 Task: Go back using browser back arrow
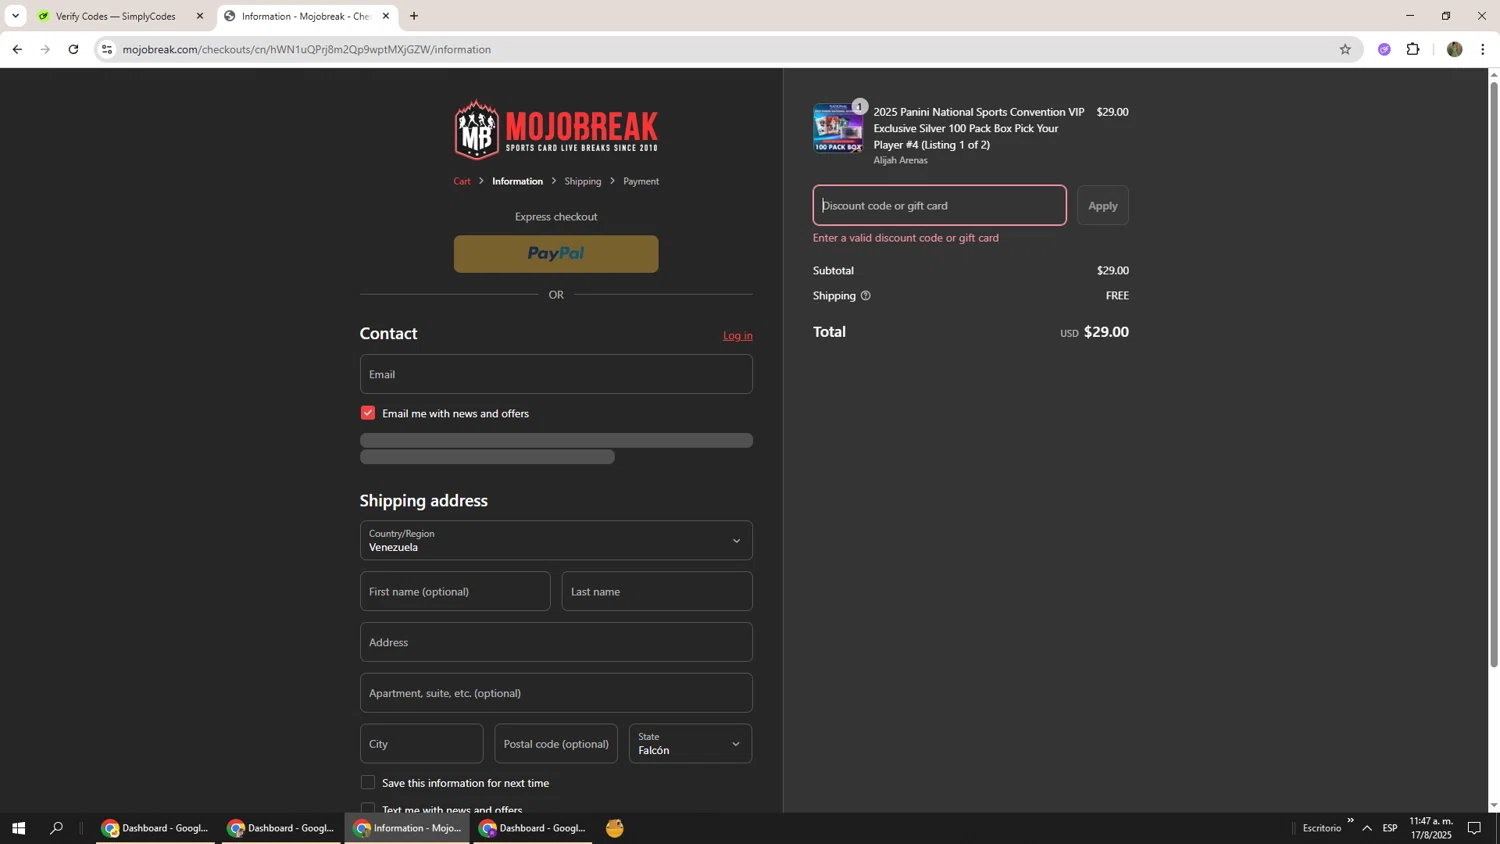[17, 49]
